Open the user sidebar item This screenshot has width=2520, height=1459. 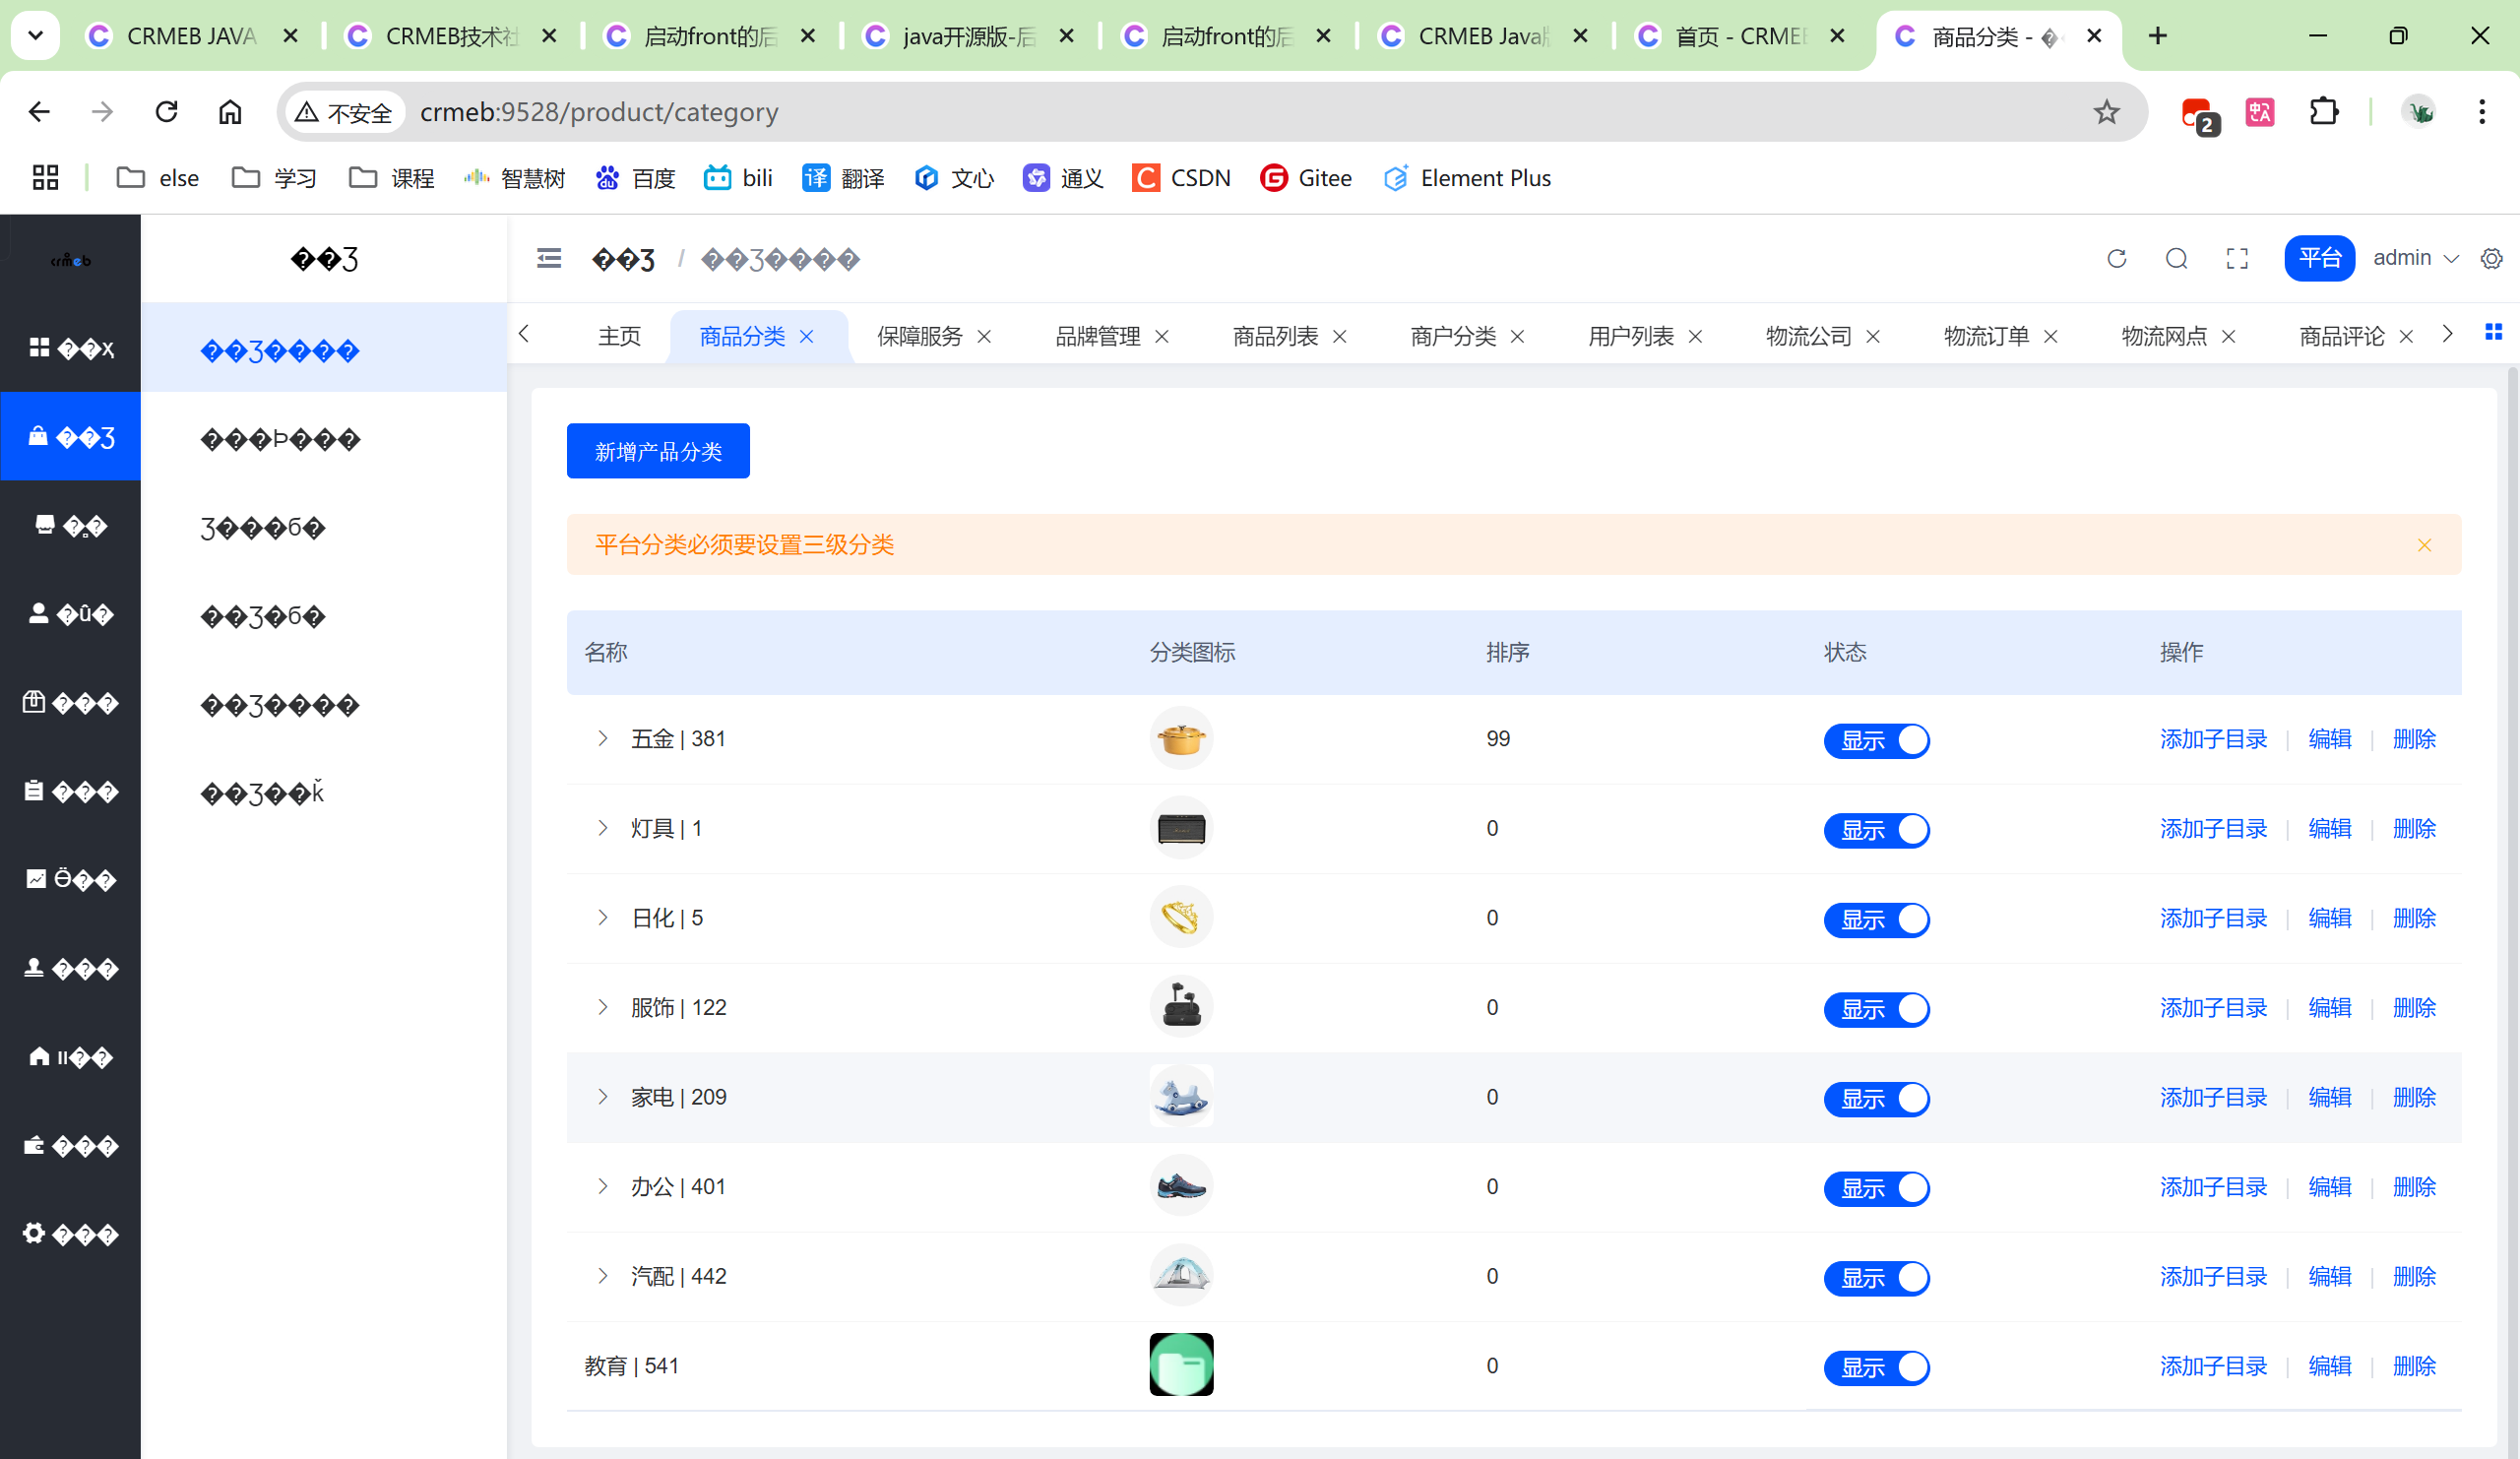click(x=70, y=613)
